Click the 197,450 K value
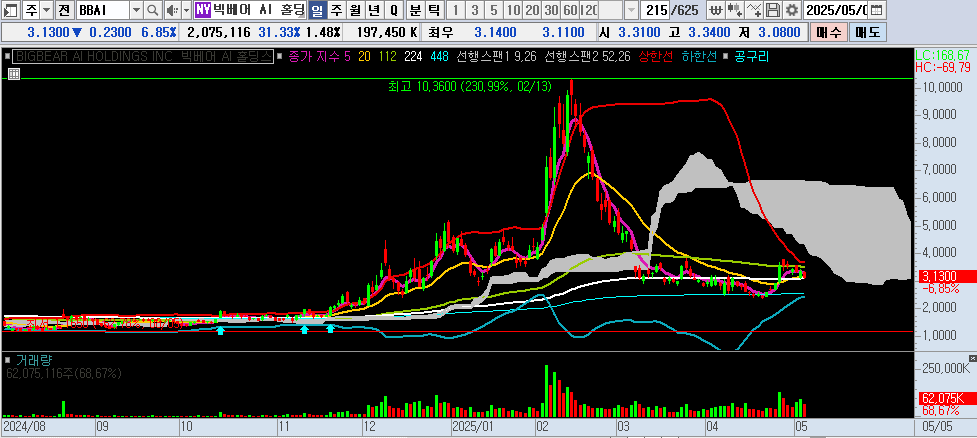The height and width of the screenshot is (438, 977). [x=389, y=32]
